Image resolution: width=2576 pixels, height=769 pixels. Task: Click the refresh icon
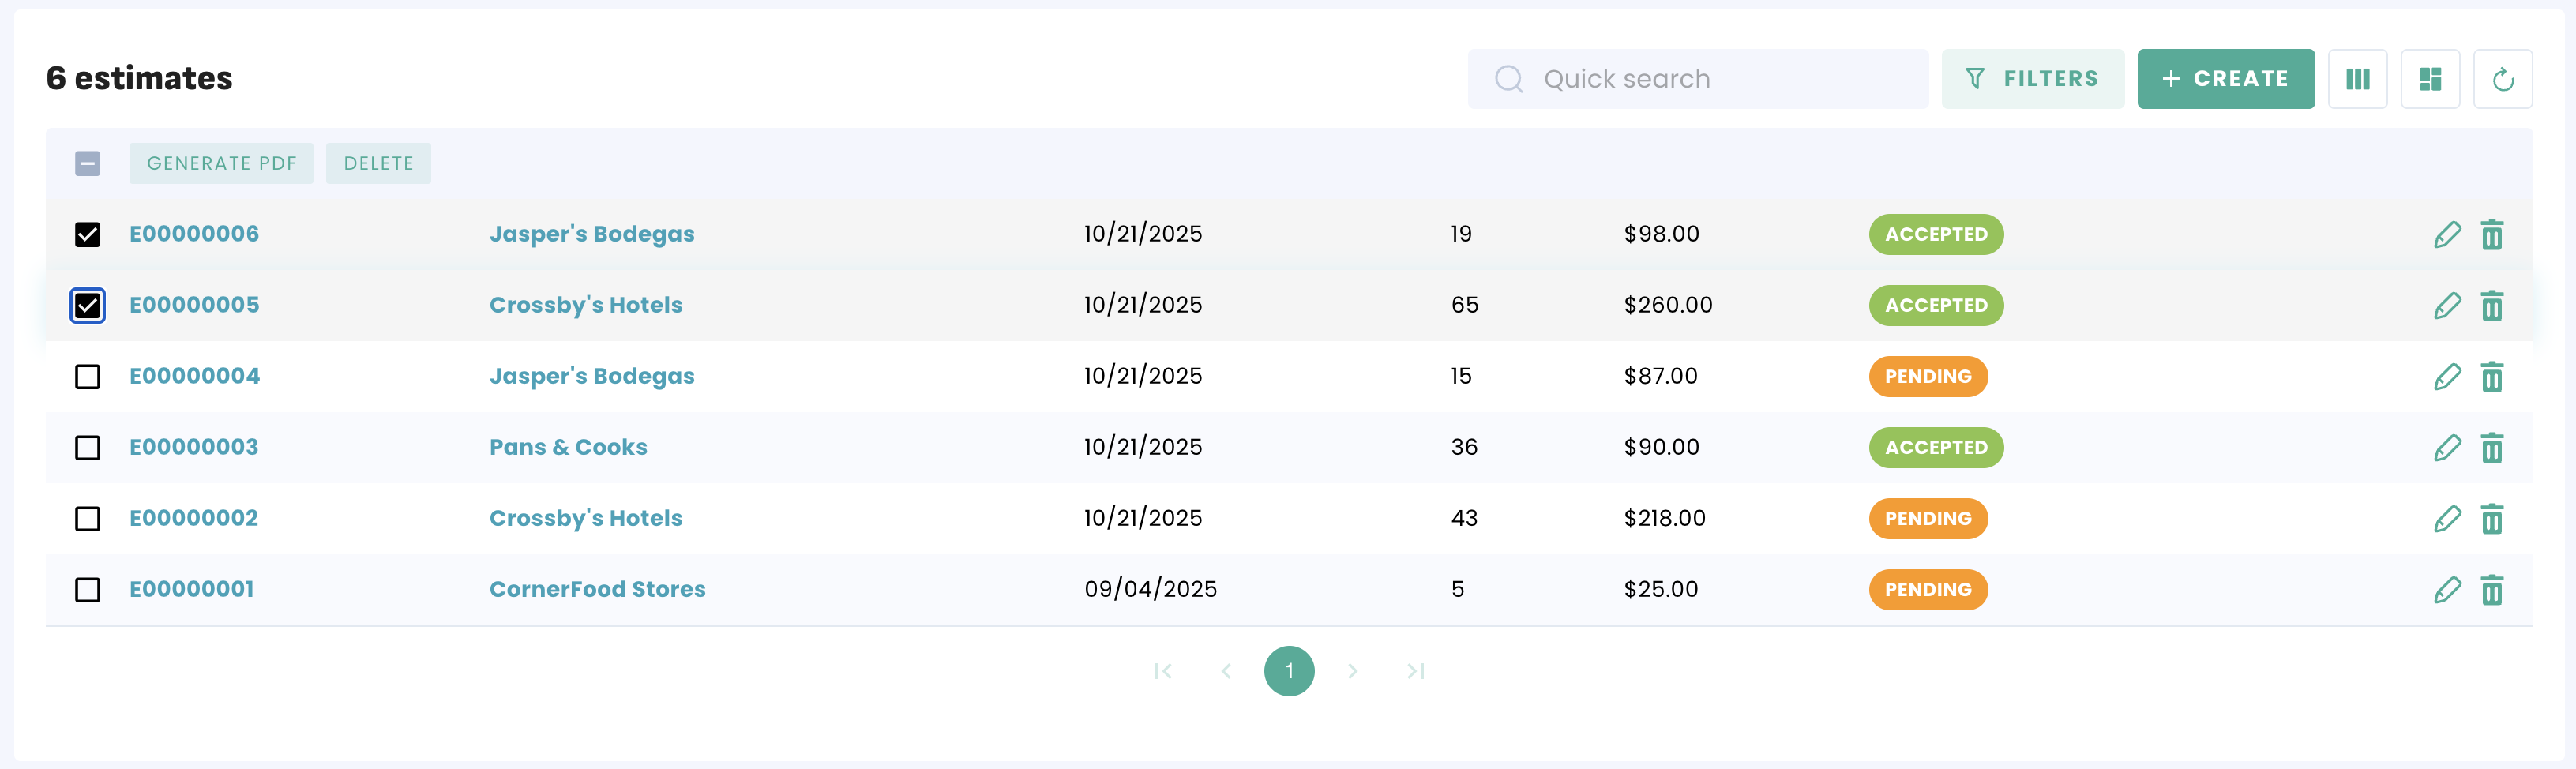[x=2502, y=79]
